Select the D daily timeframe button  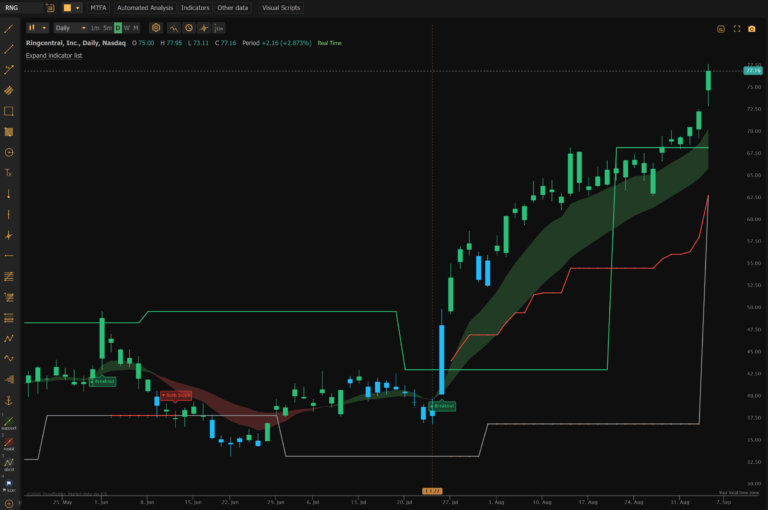click(118, 28)
